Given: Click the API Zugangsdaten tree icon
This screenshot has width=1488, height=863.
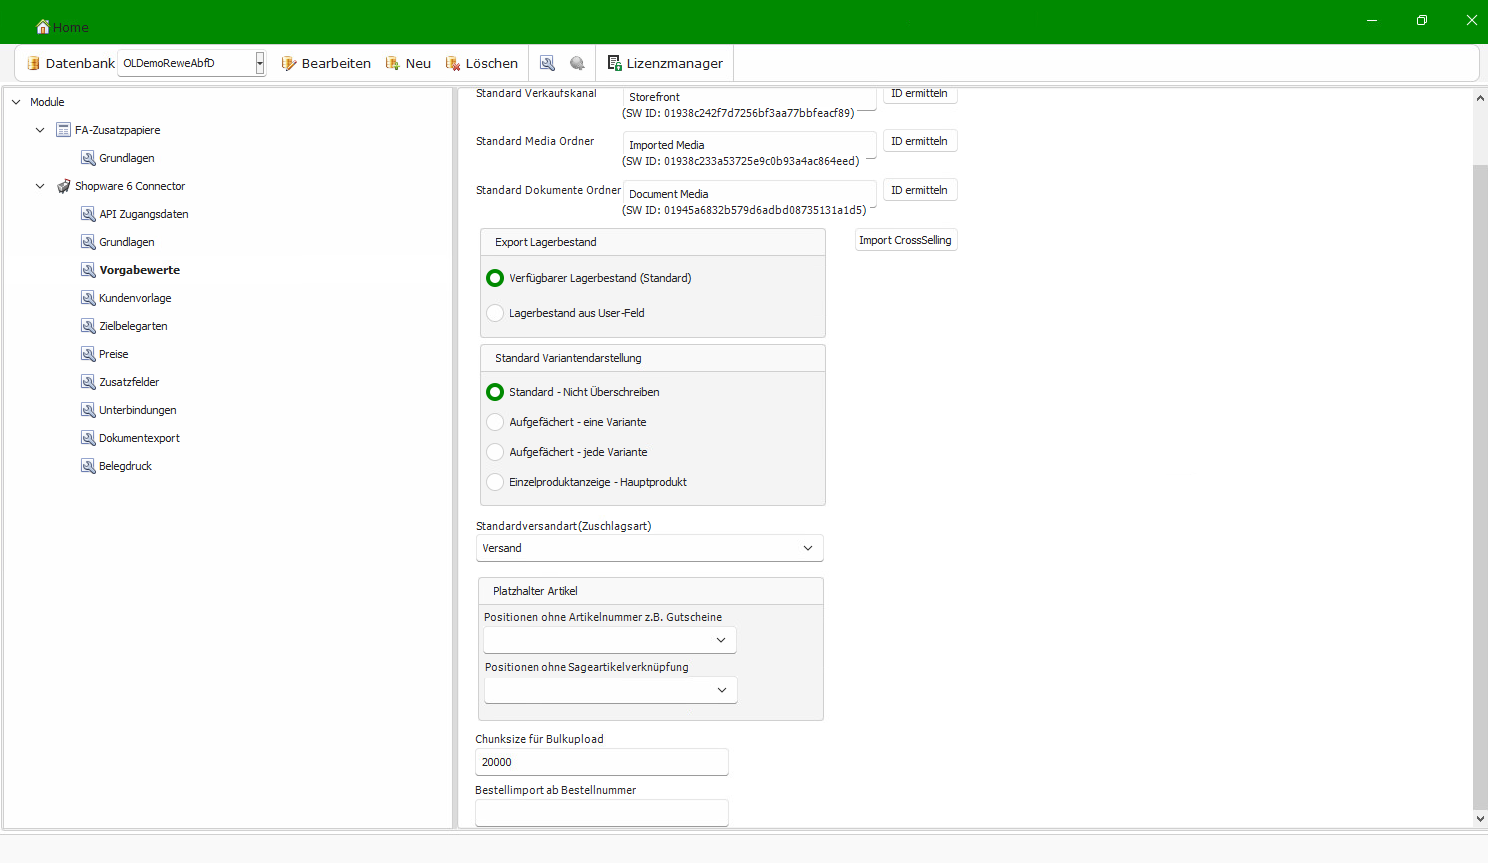Looking at the screenshot, I should point(88,214).
